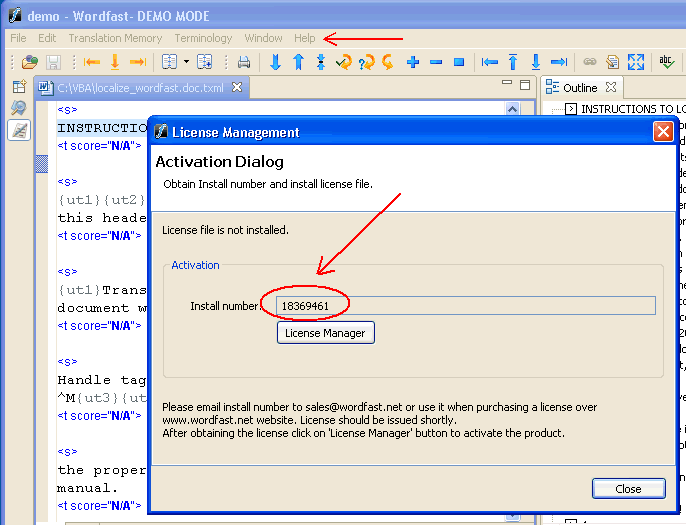
Task: Click the blue right-to-bar arrow icon
Action: pyautogui.click(x=559, y=62)
